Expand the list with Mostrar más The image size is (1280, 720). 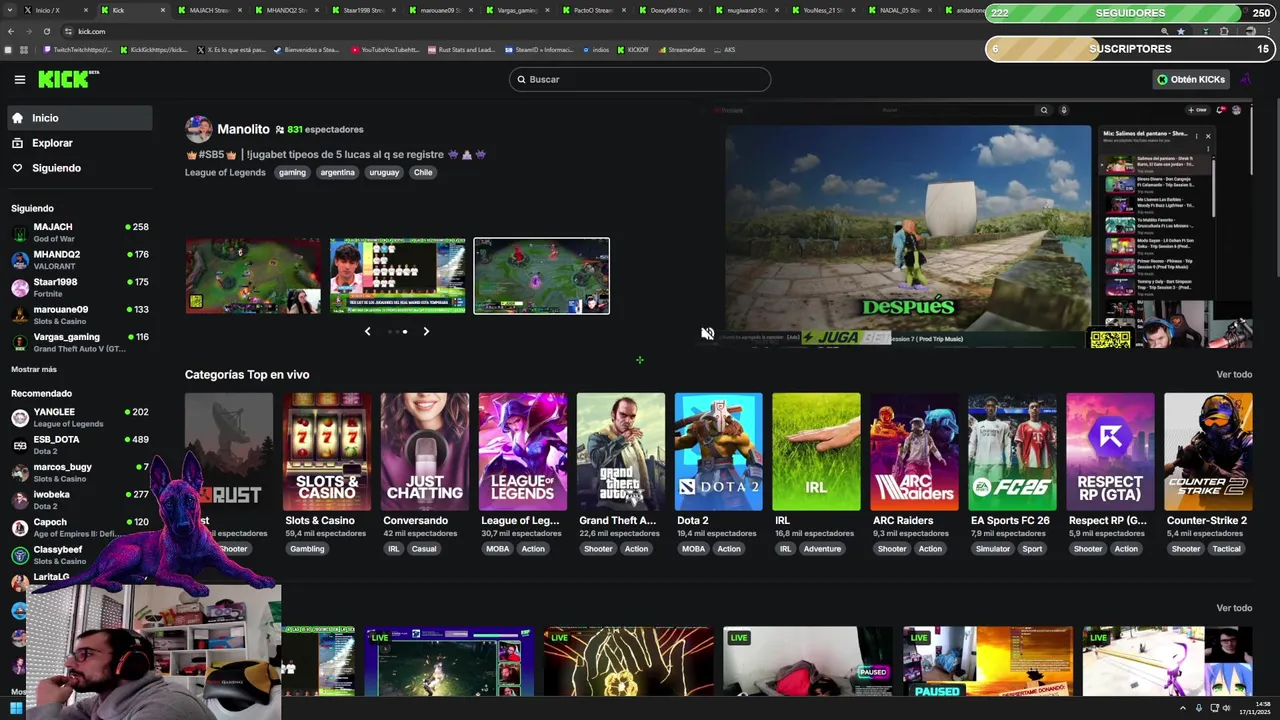tap(34, 369)
